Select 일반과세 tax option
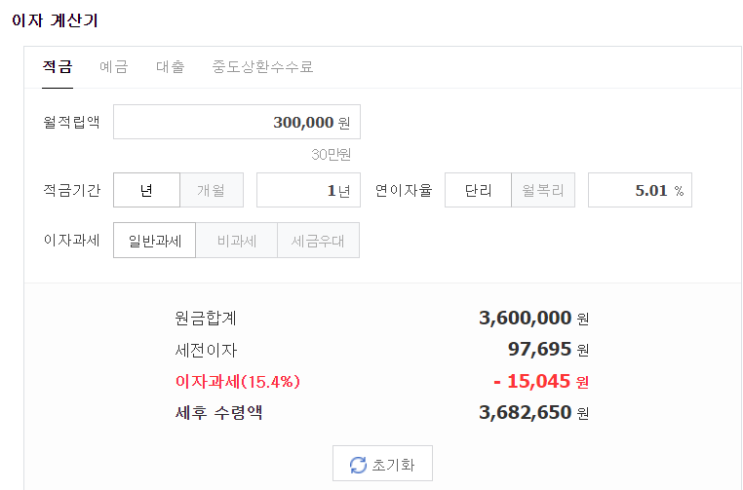743x490 pixels. coord(154,240)
